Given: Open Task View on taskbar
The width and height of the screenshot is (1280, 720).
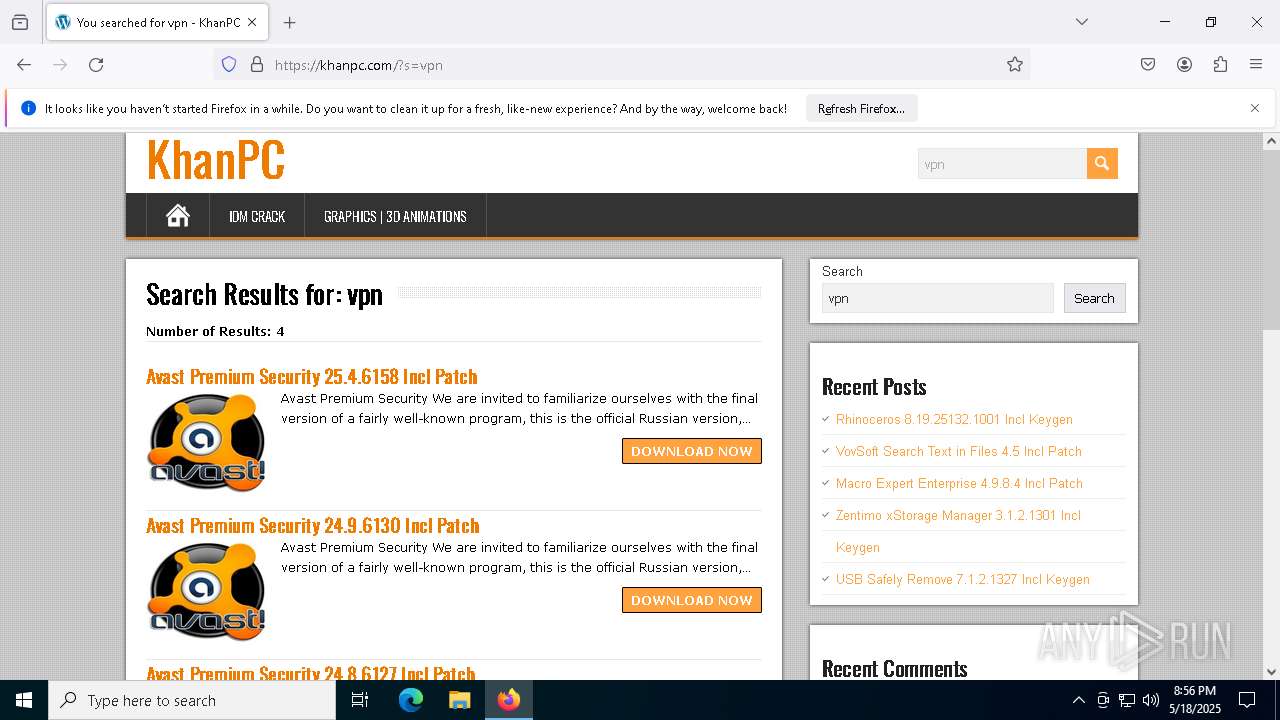Looking at the screenshot, I should (360, 700).
